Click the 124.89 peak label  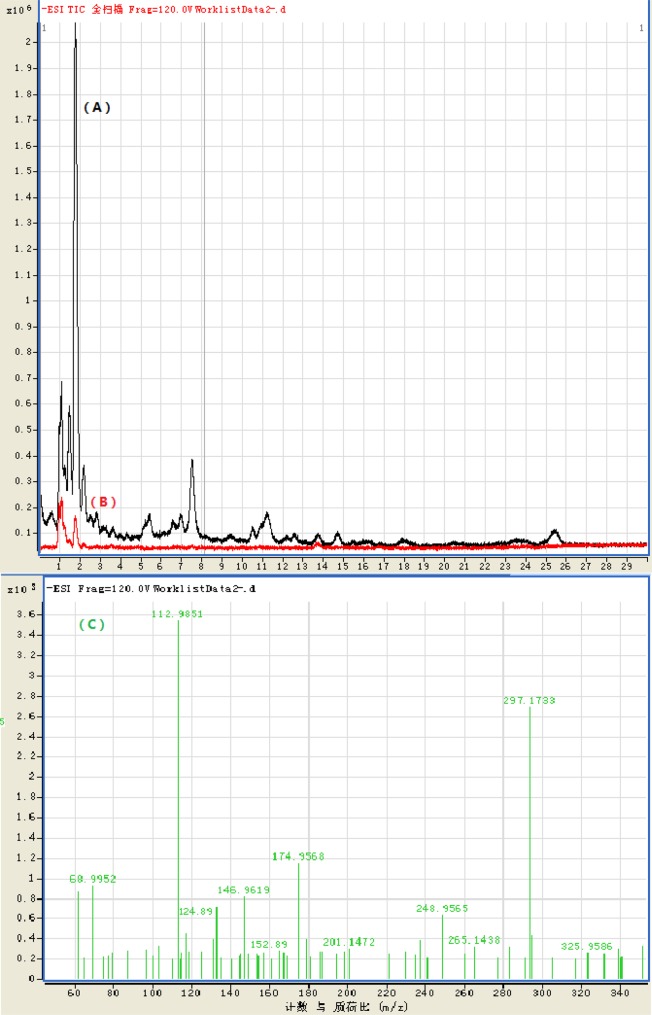pyautogui.click(x=196, y=911)
